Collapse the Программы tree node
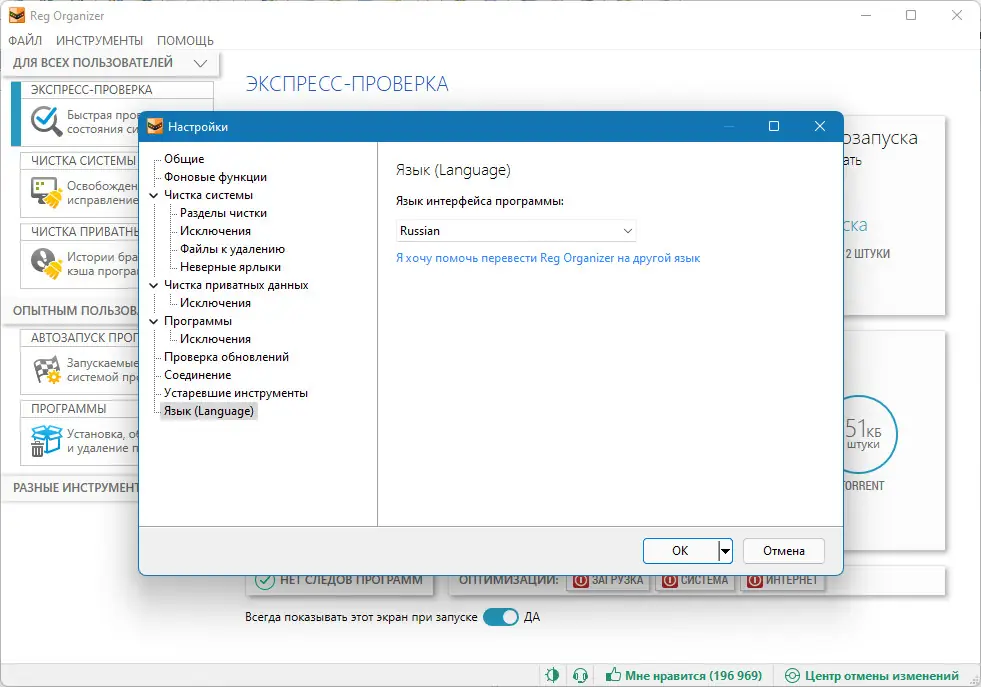Screen dimensions: 981x687 coord(153,321)
